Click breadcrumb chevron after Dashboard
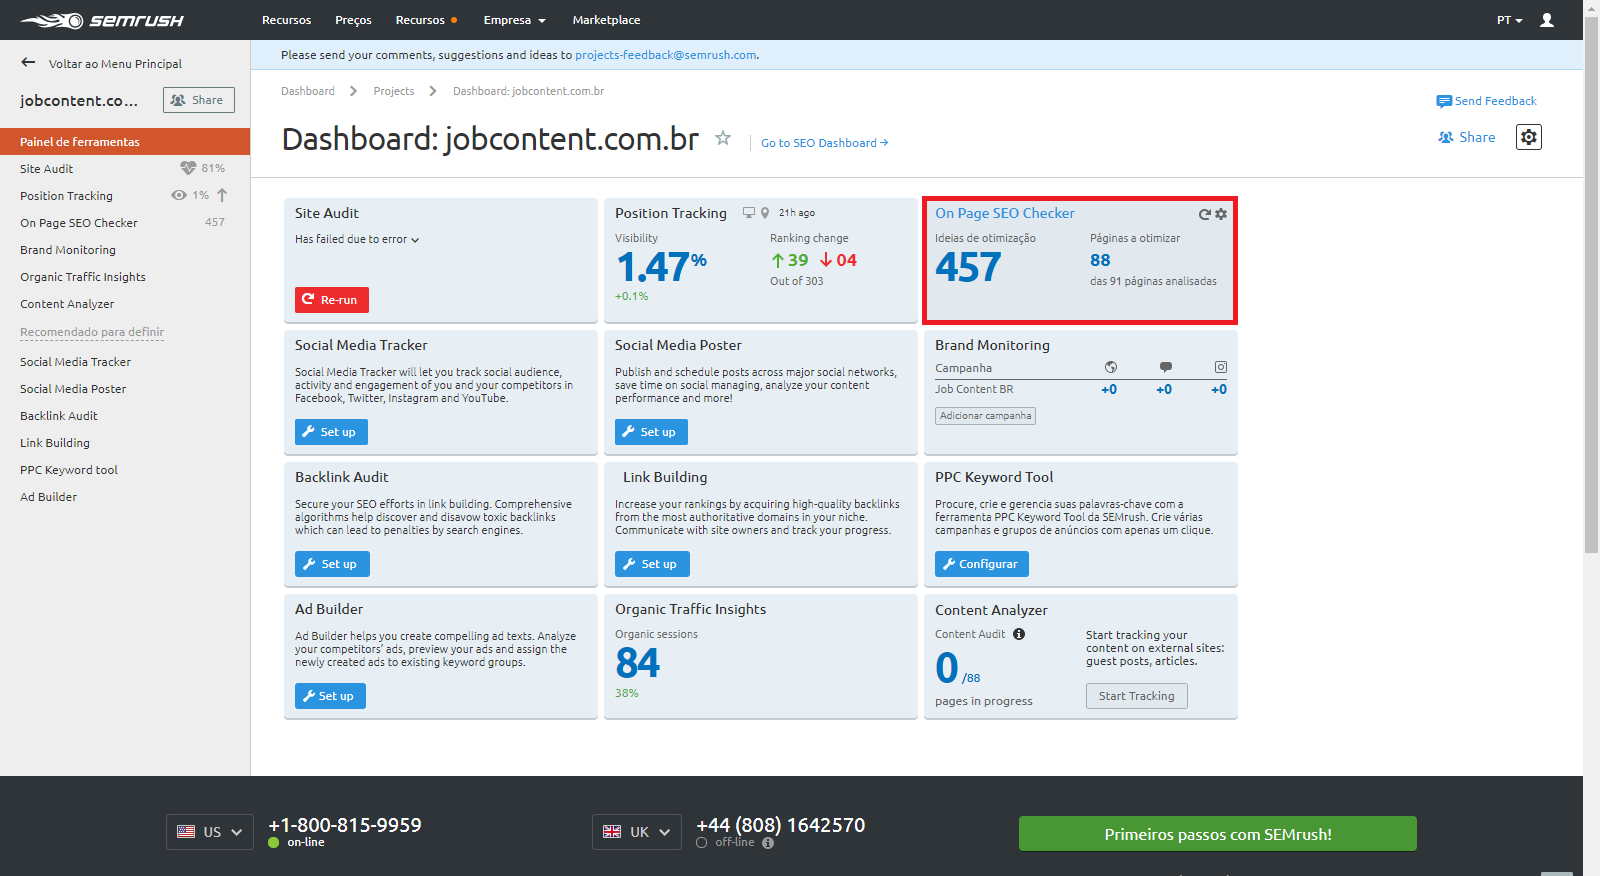 (x=354, y=91)
